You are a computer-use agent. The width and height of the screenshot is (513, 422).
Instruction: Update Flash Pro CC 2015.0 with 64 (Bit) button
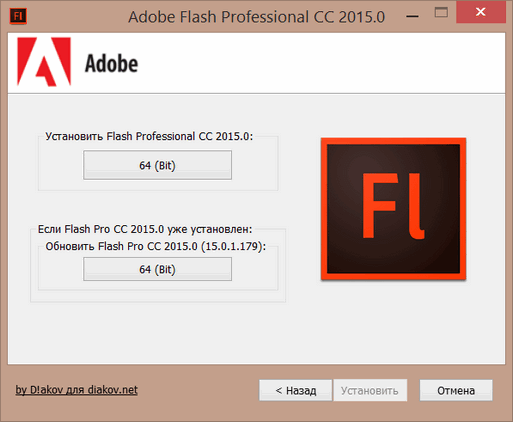157,269
